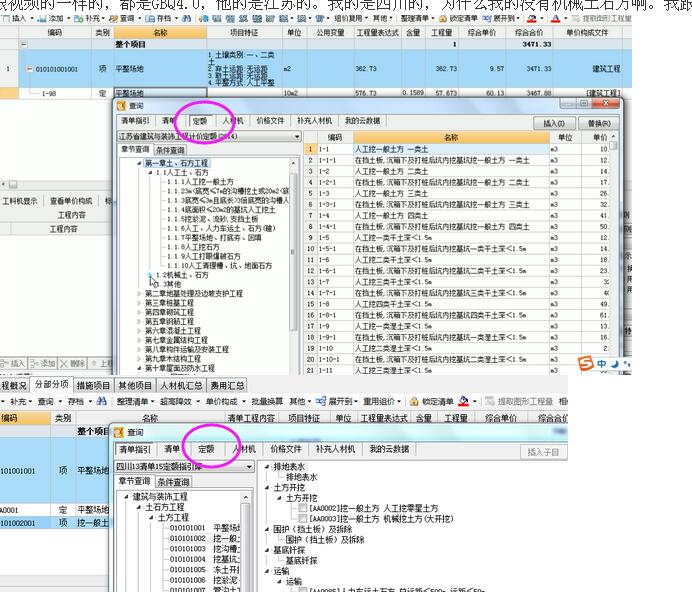Switch to the 人材机汇总 main tab
The width and height of the screenshot is (692, 592).
[x=181, y=385]
